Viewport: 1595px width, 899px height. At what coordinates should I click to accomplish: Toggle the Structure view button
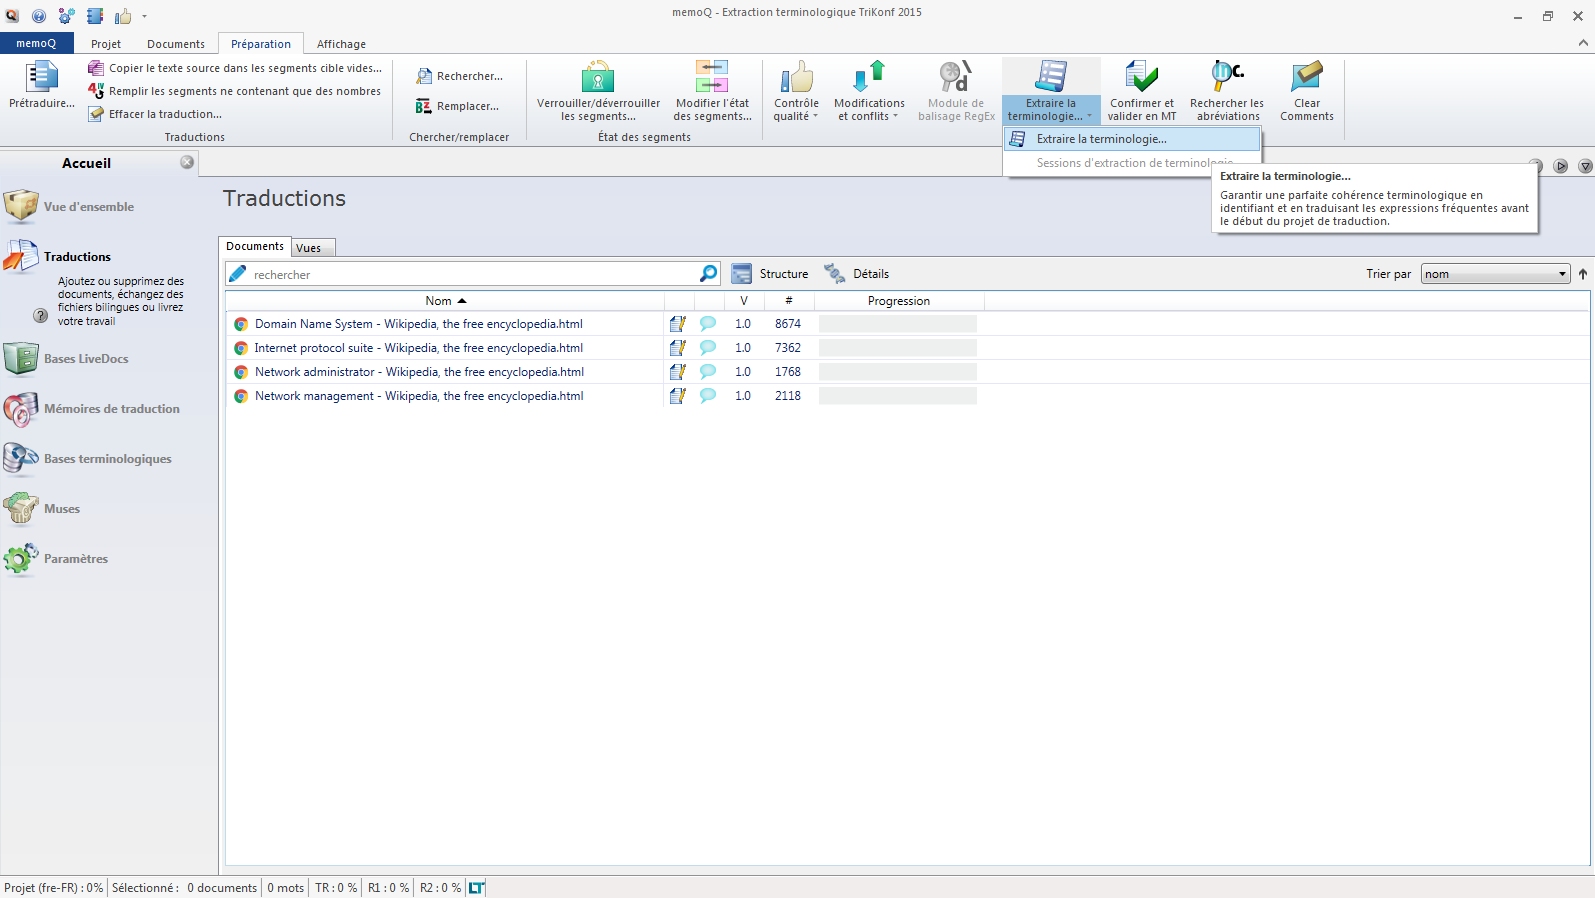(x=770, y=273)
